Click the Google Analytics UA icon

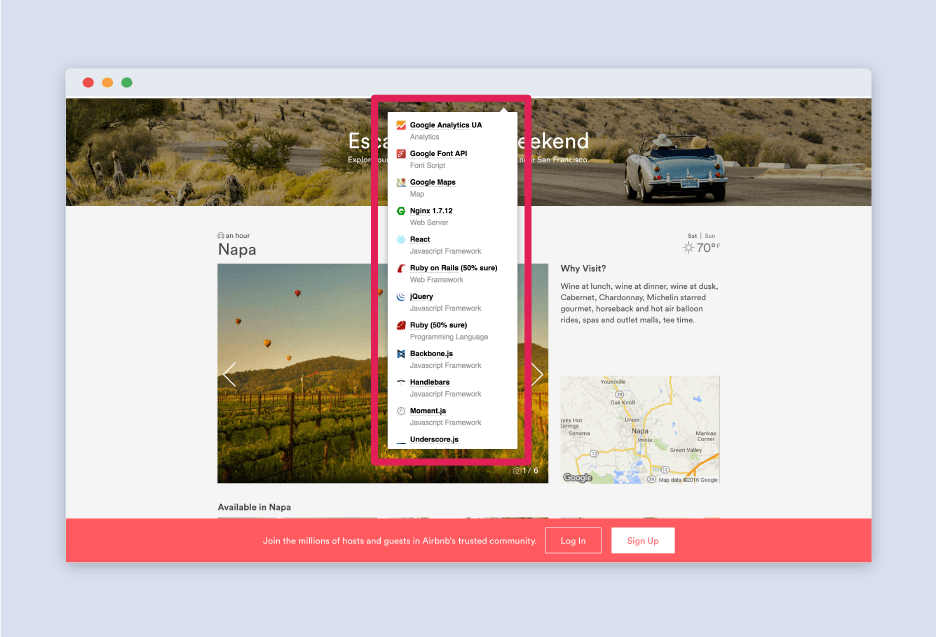(400, 126)
